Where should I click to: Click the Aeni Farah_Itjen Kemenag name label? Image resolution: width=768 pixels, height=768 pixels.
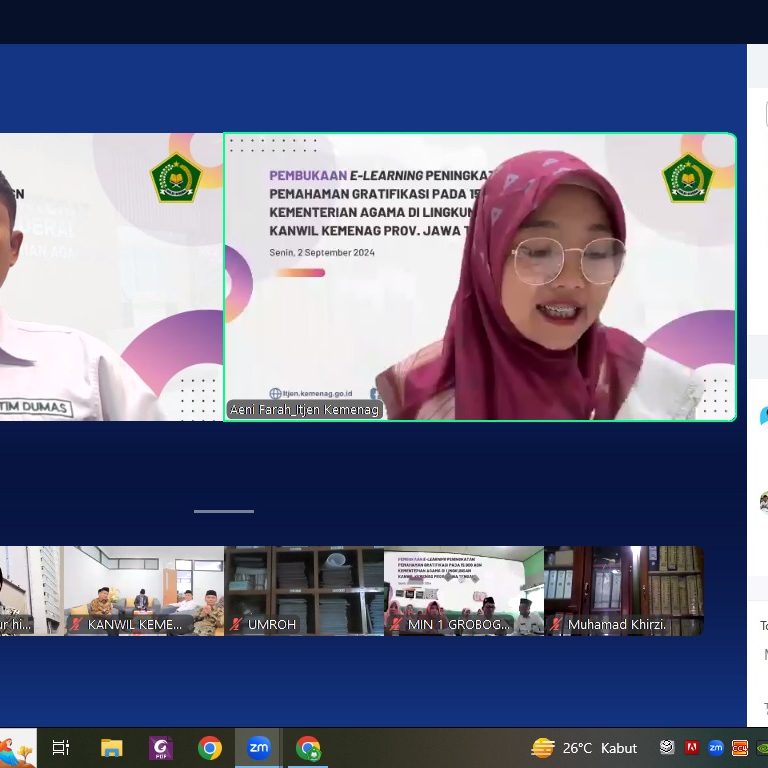point(305,409)
